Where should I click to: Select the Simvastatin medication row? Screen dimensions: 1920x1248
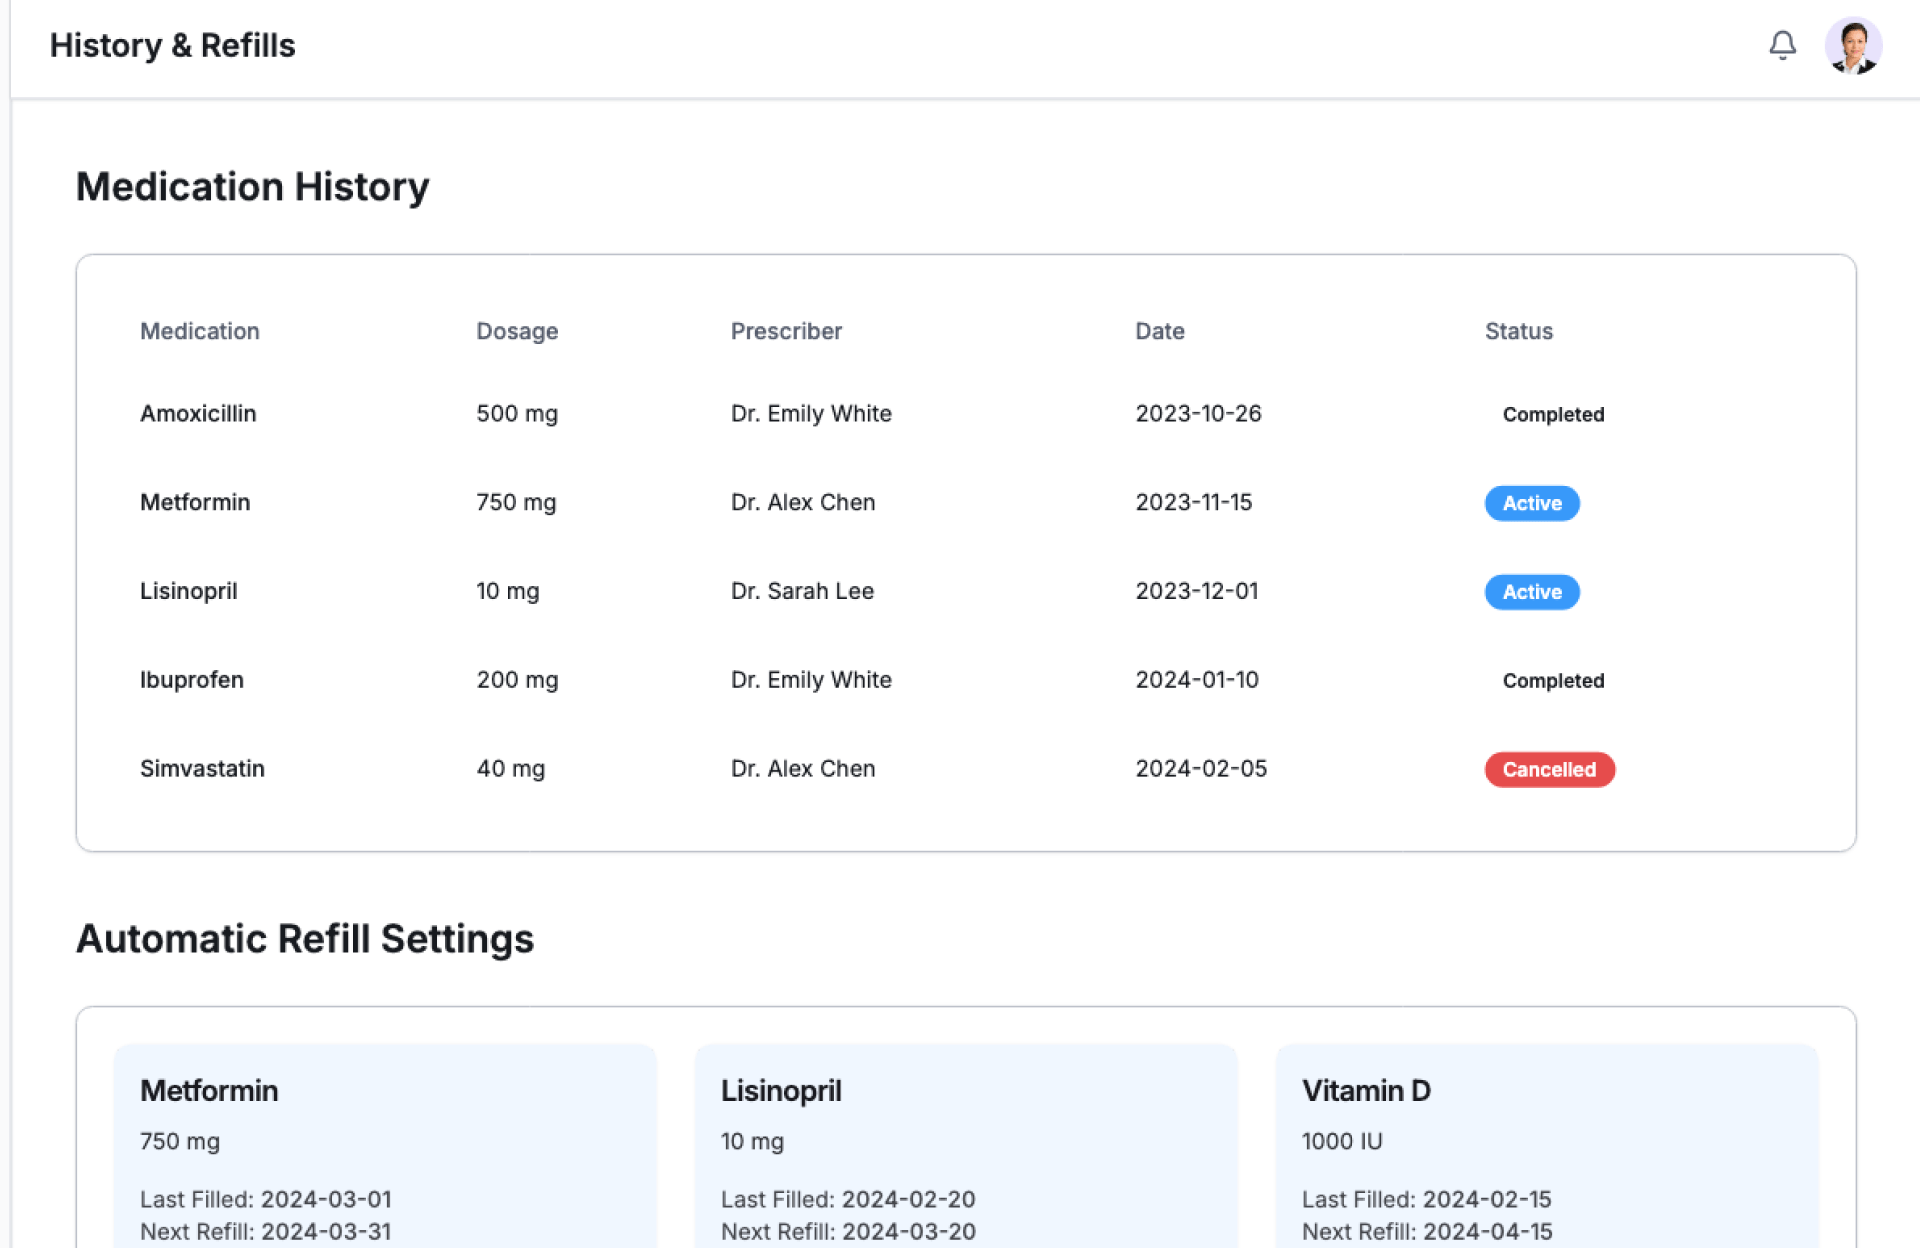point(202,768)
